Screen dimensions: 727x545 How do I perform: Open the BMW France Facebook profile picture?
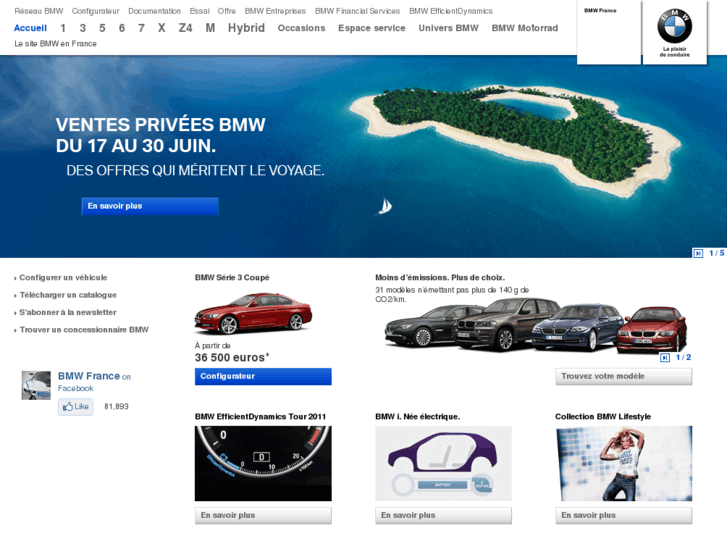(36, 385)
